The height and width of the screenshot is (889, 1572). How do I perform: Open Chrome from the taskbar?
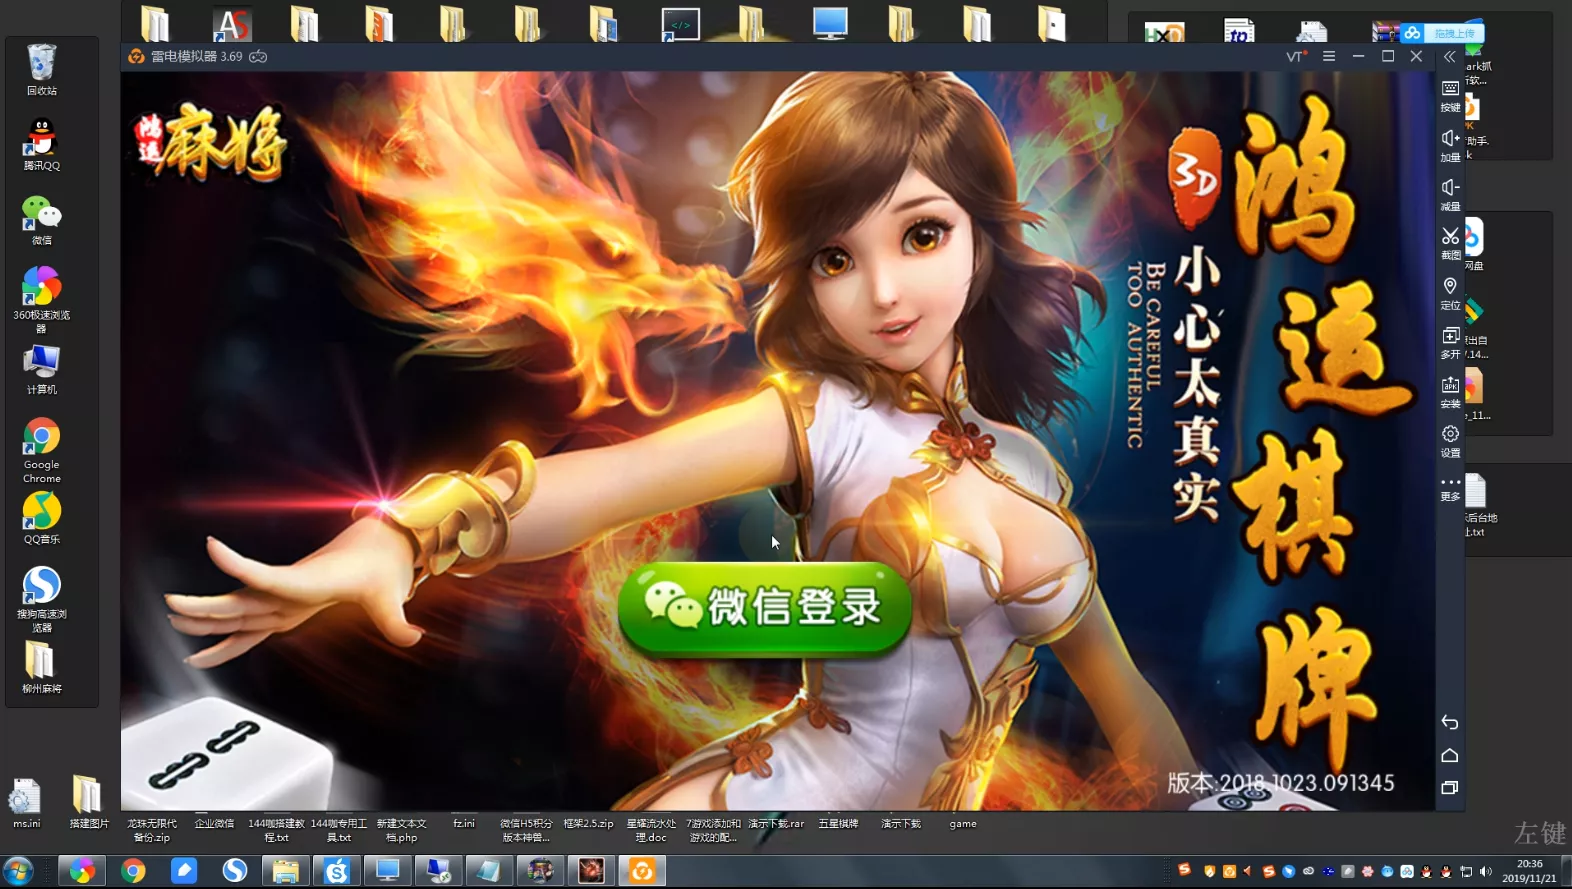133,871
